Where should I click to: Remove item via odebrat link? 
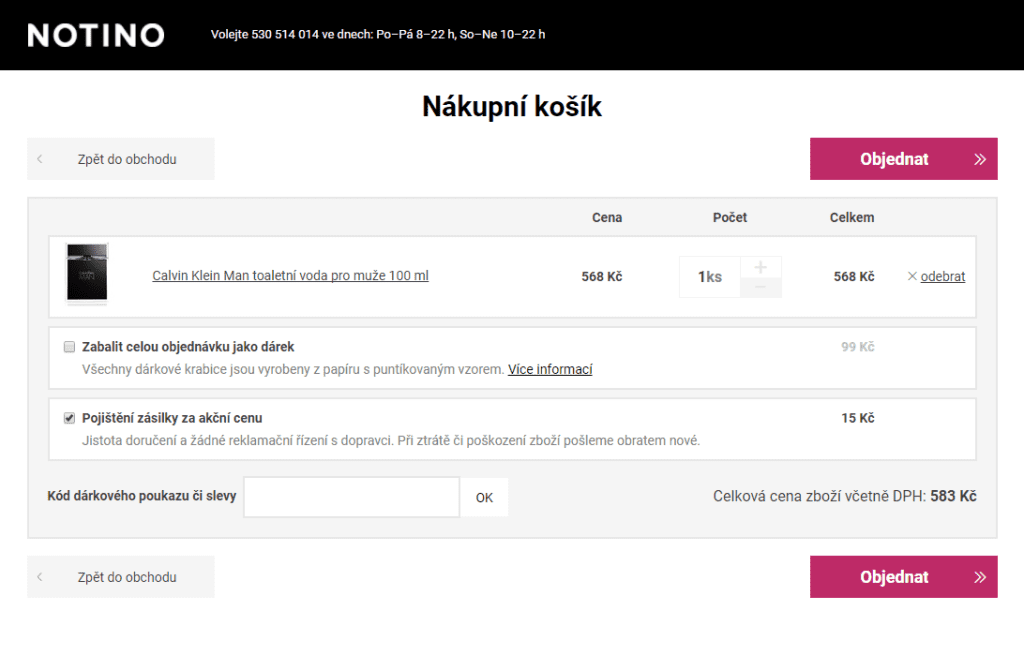[942, 276]
